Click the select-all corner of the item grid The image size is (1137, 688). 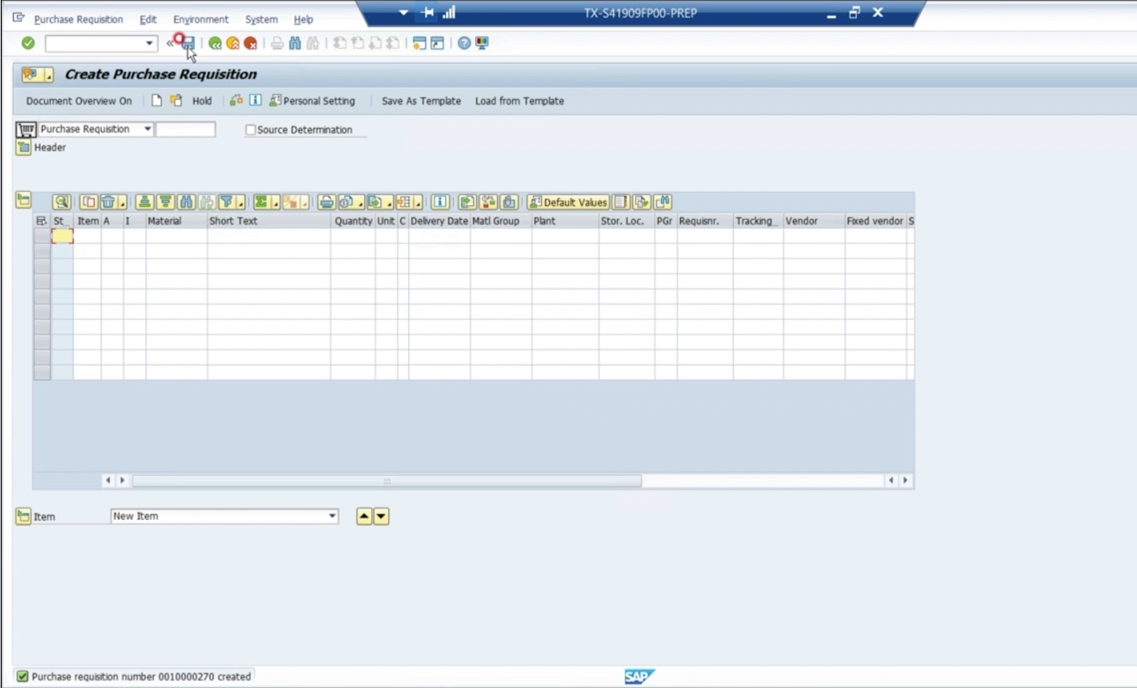[x=41, y=221]
